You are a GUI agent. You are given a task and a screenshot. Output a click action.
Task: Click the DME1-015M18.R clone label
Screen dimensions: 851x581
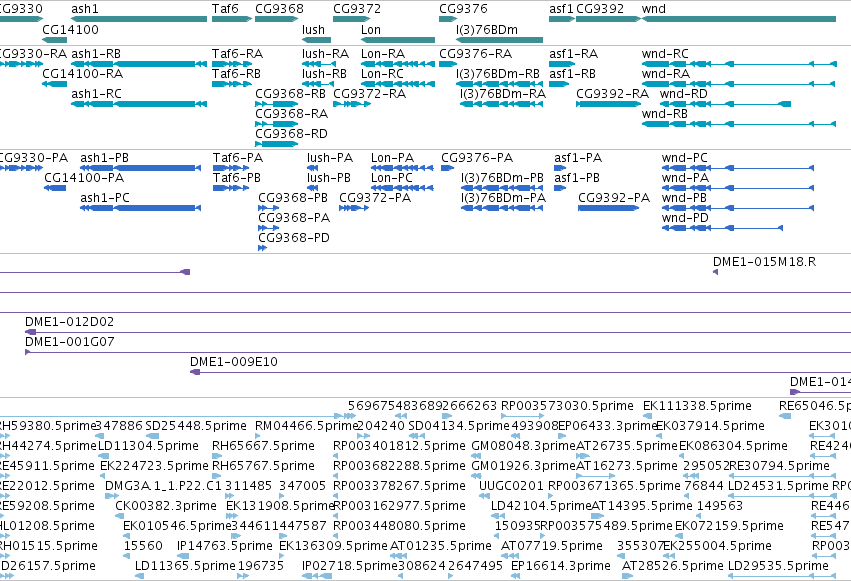[x=765, y=263]
